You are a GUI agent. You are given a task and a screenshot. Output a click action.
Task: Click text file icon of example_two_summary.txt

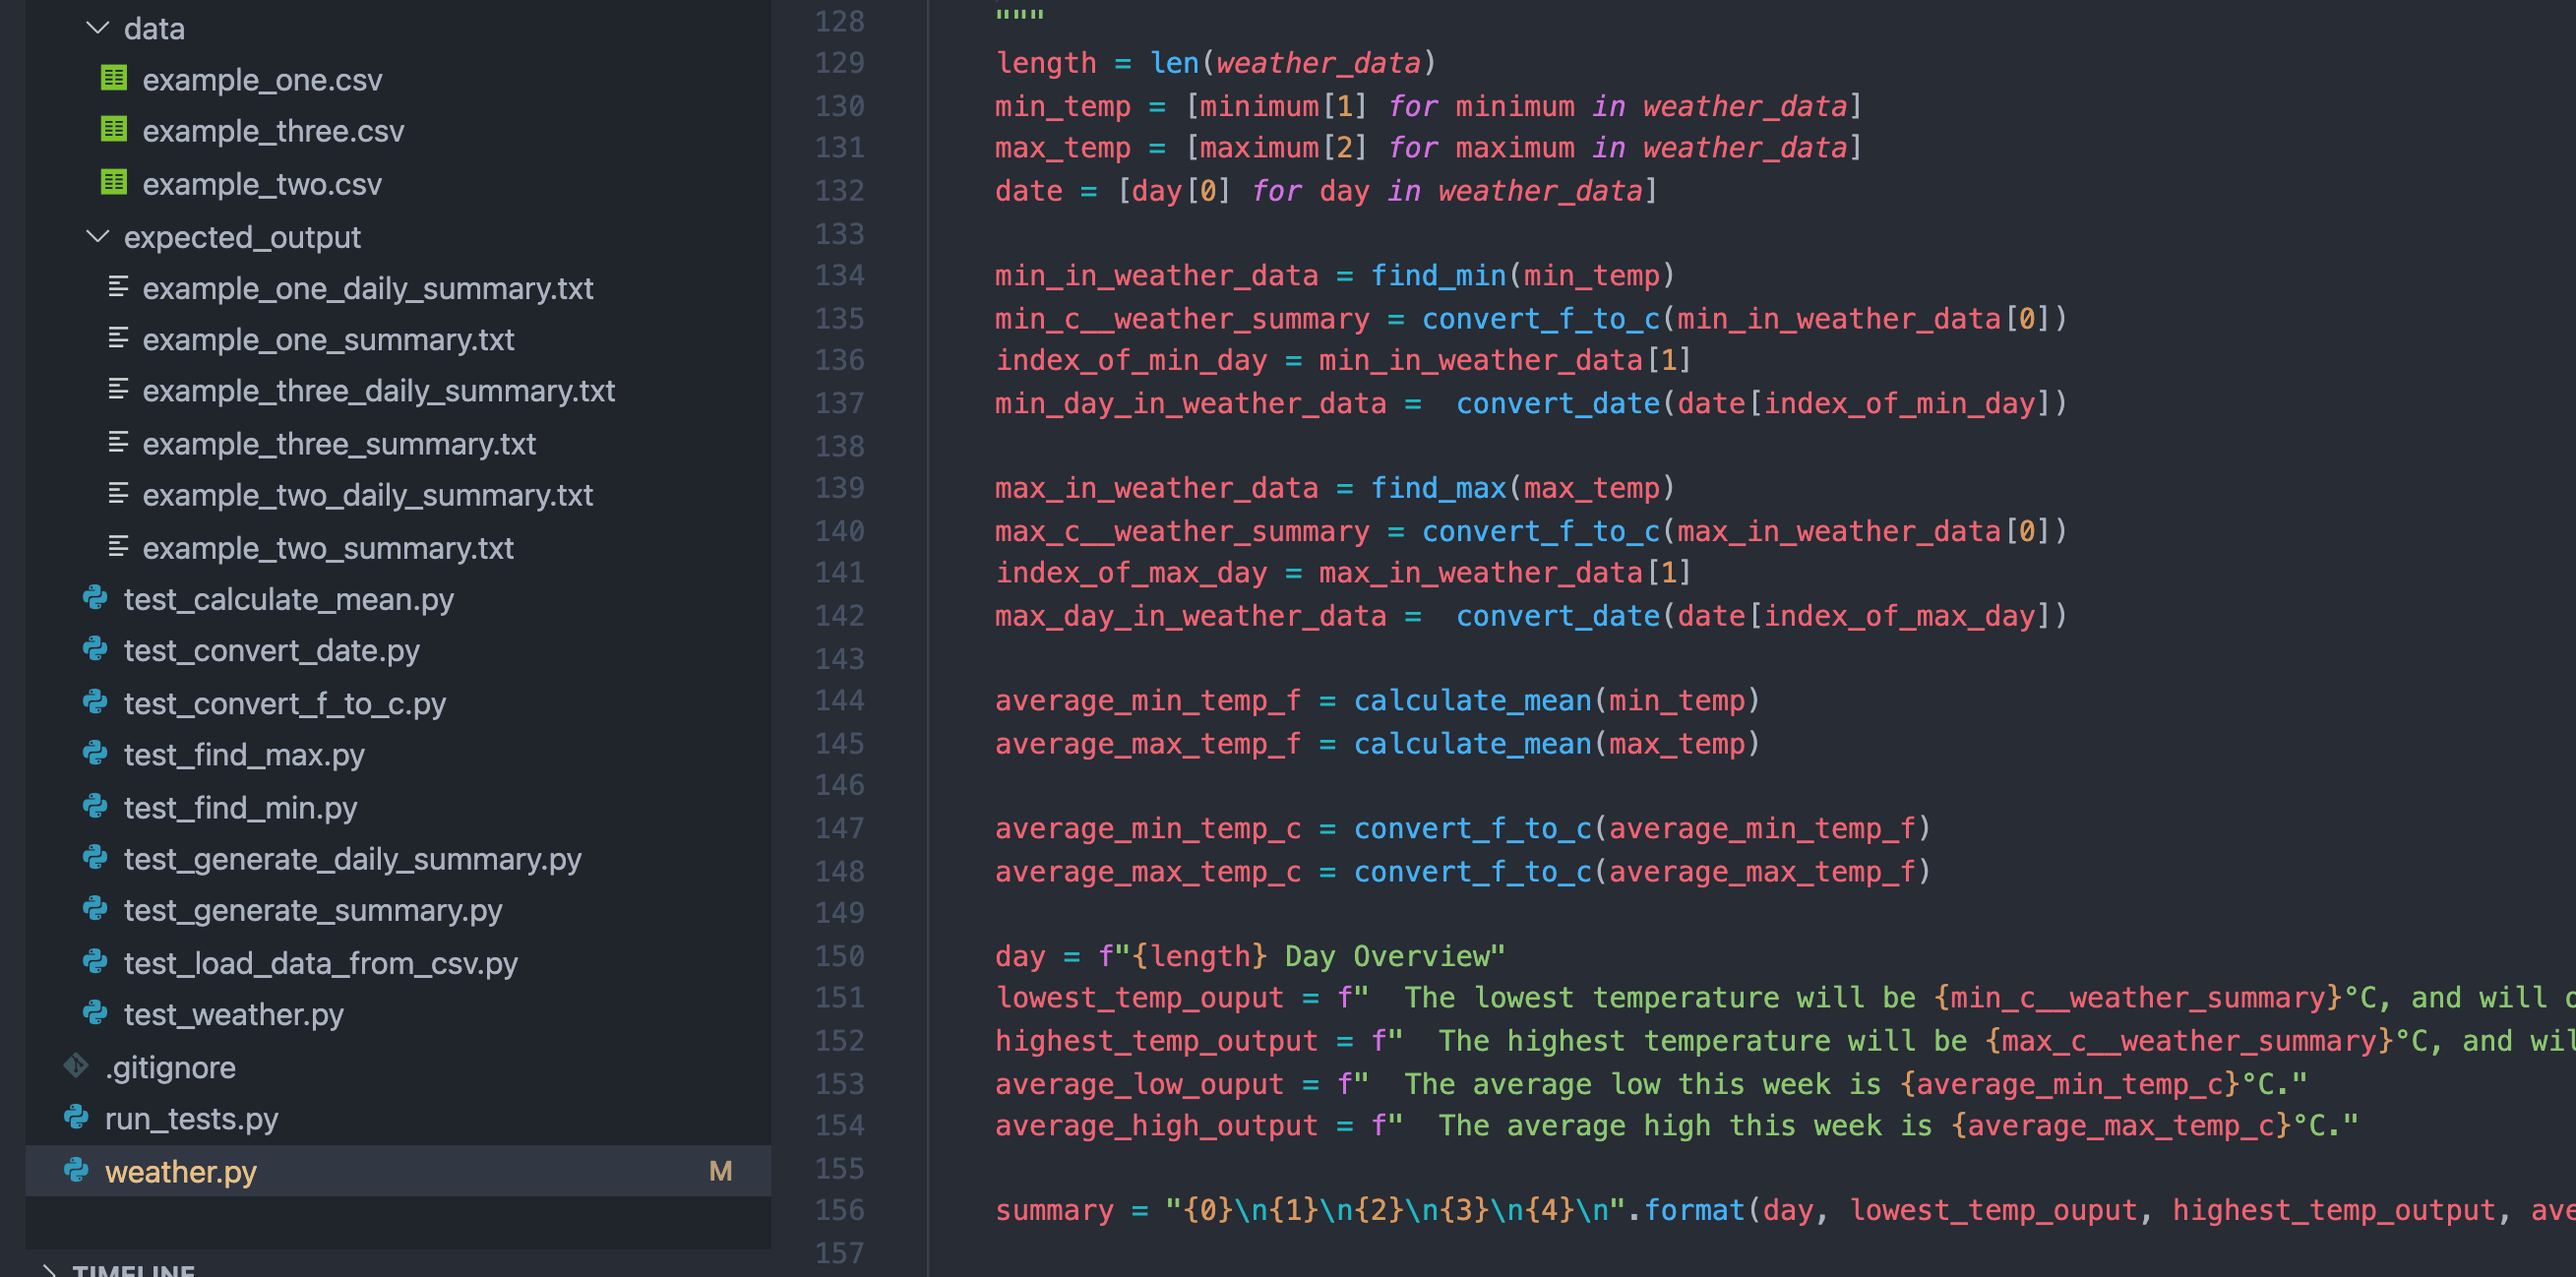[x=118, y=546]
